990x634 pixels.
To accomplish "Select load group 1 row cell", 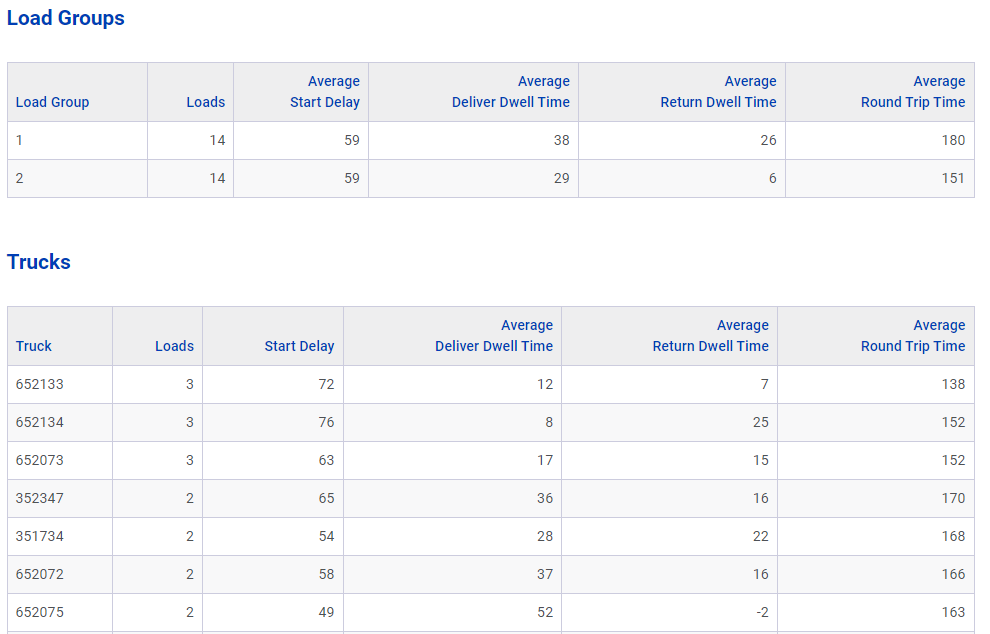I will (78, 140).
